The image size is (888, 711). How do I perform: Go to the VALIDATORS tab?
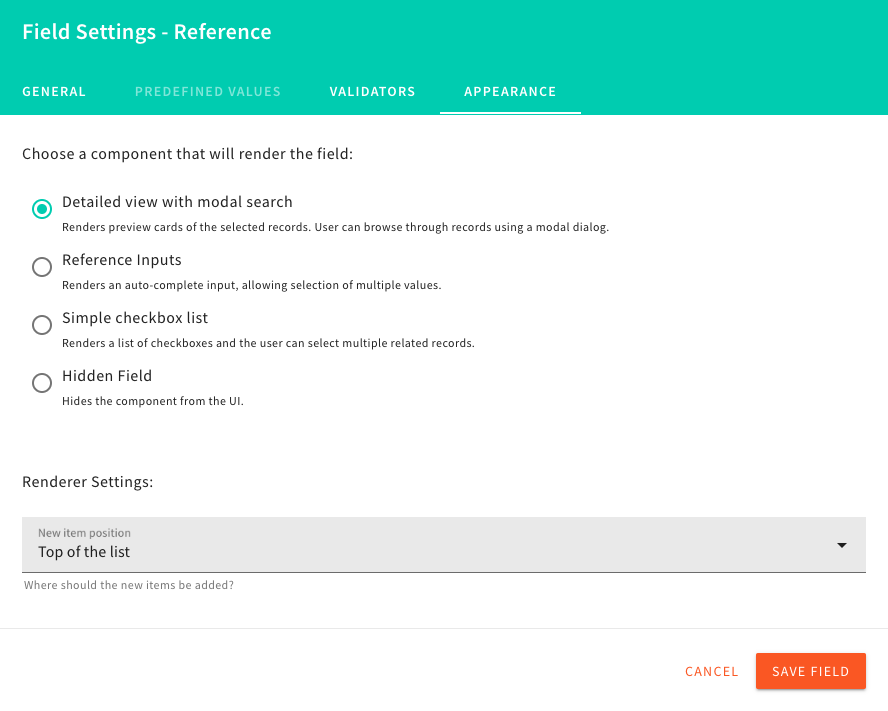pos(372,91)
